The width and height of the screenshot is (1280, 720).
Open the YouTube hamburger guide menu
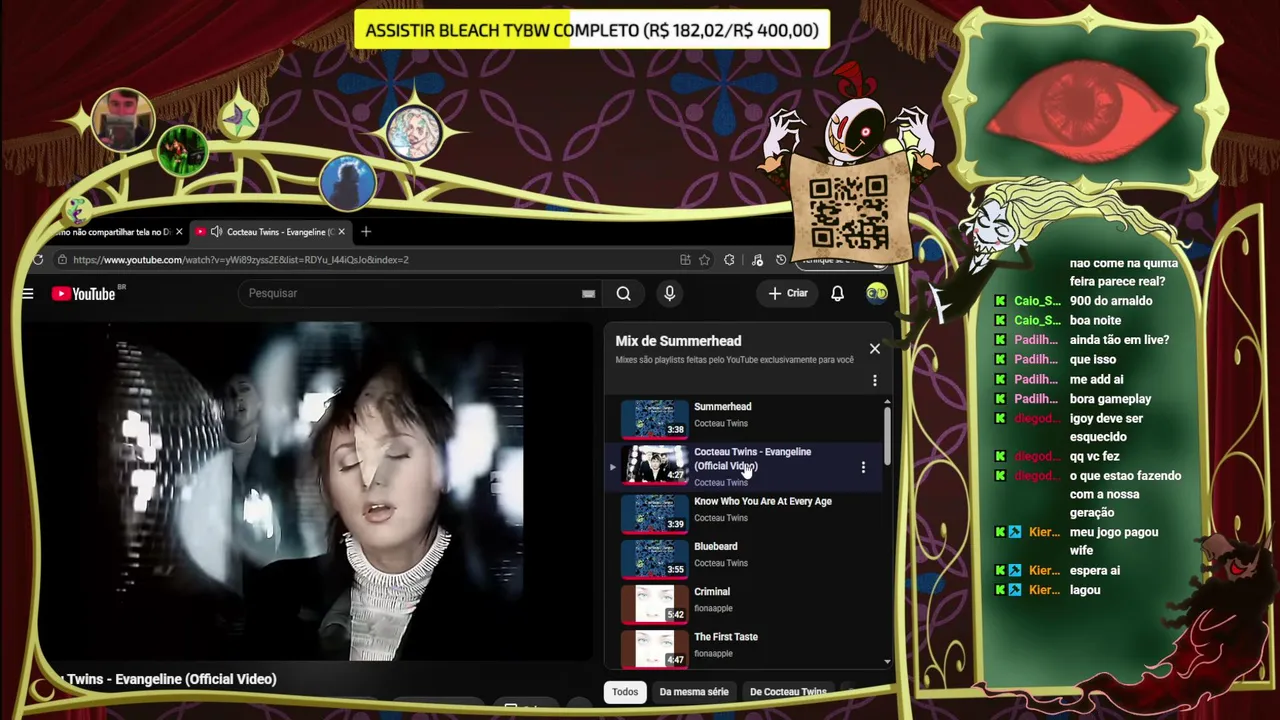28,293
